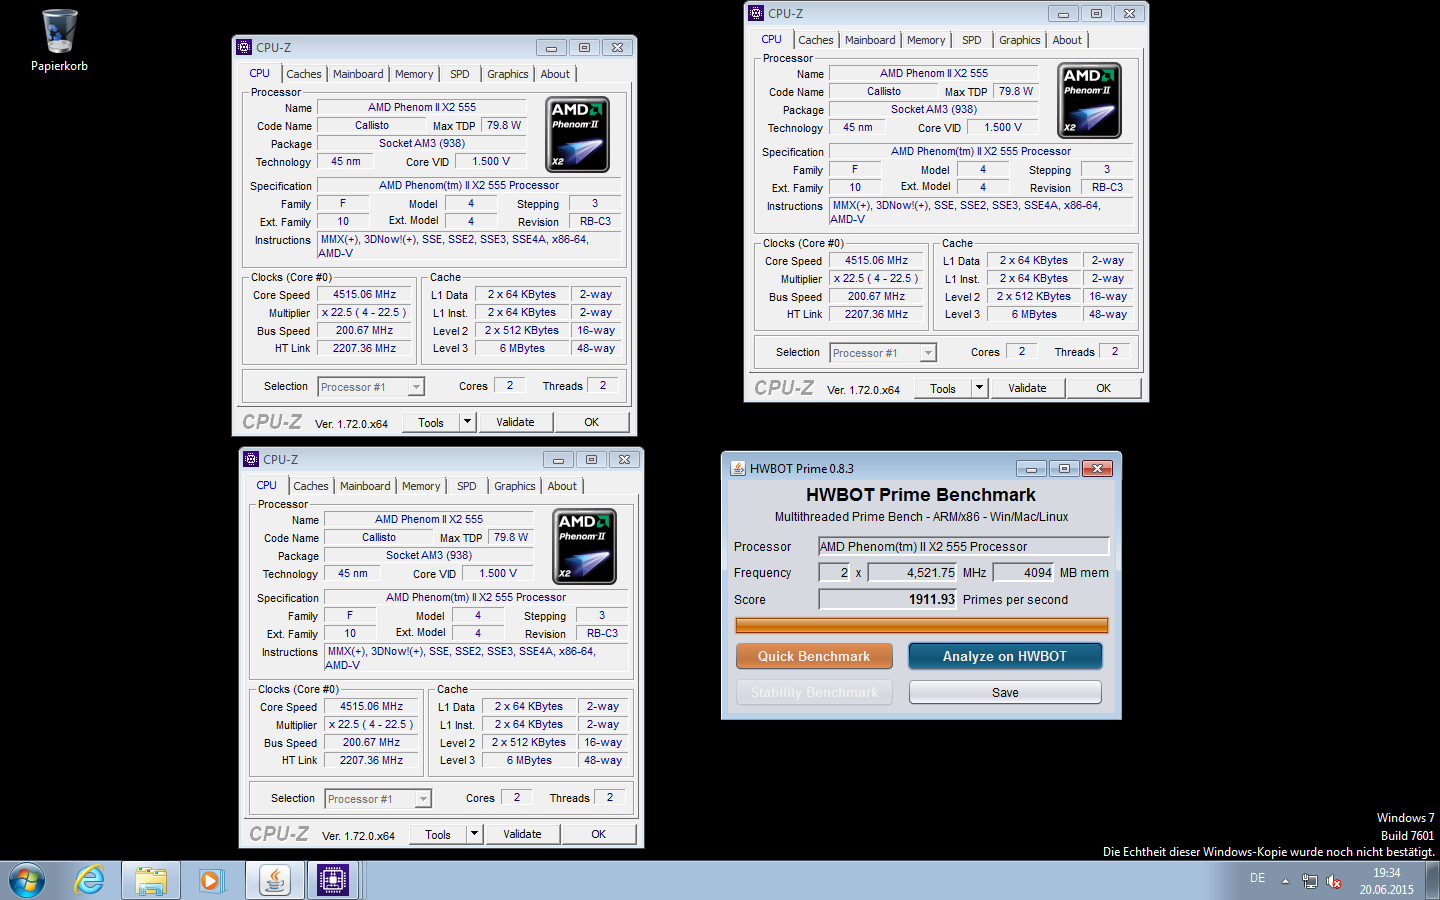Open Memory tab in top-right CPU-Z

click(x=926, y=40)
